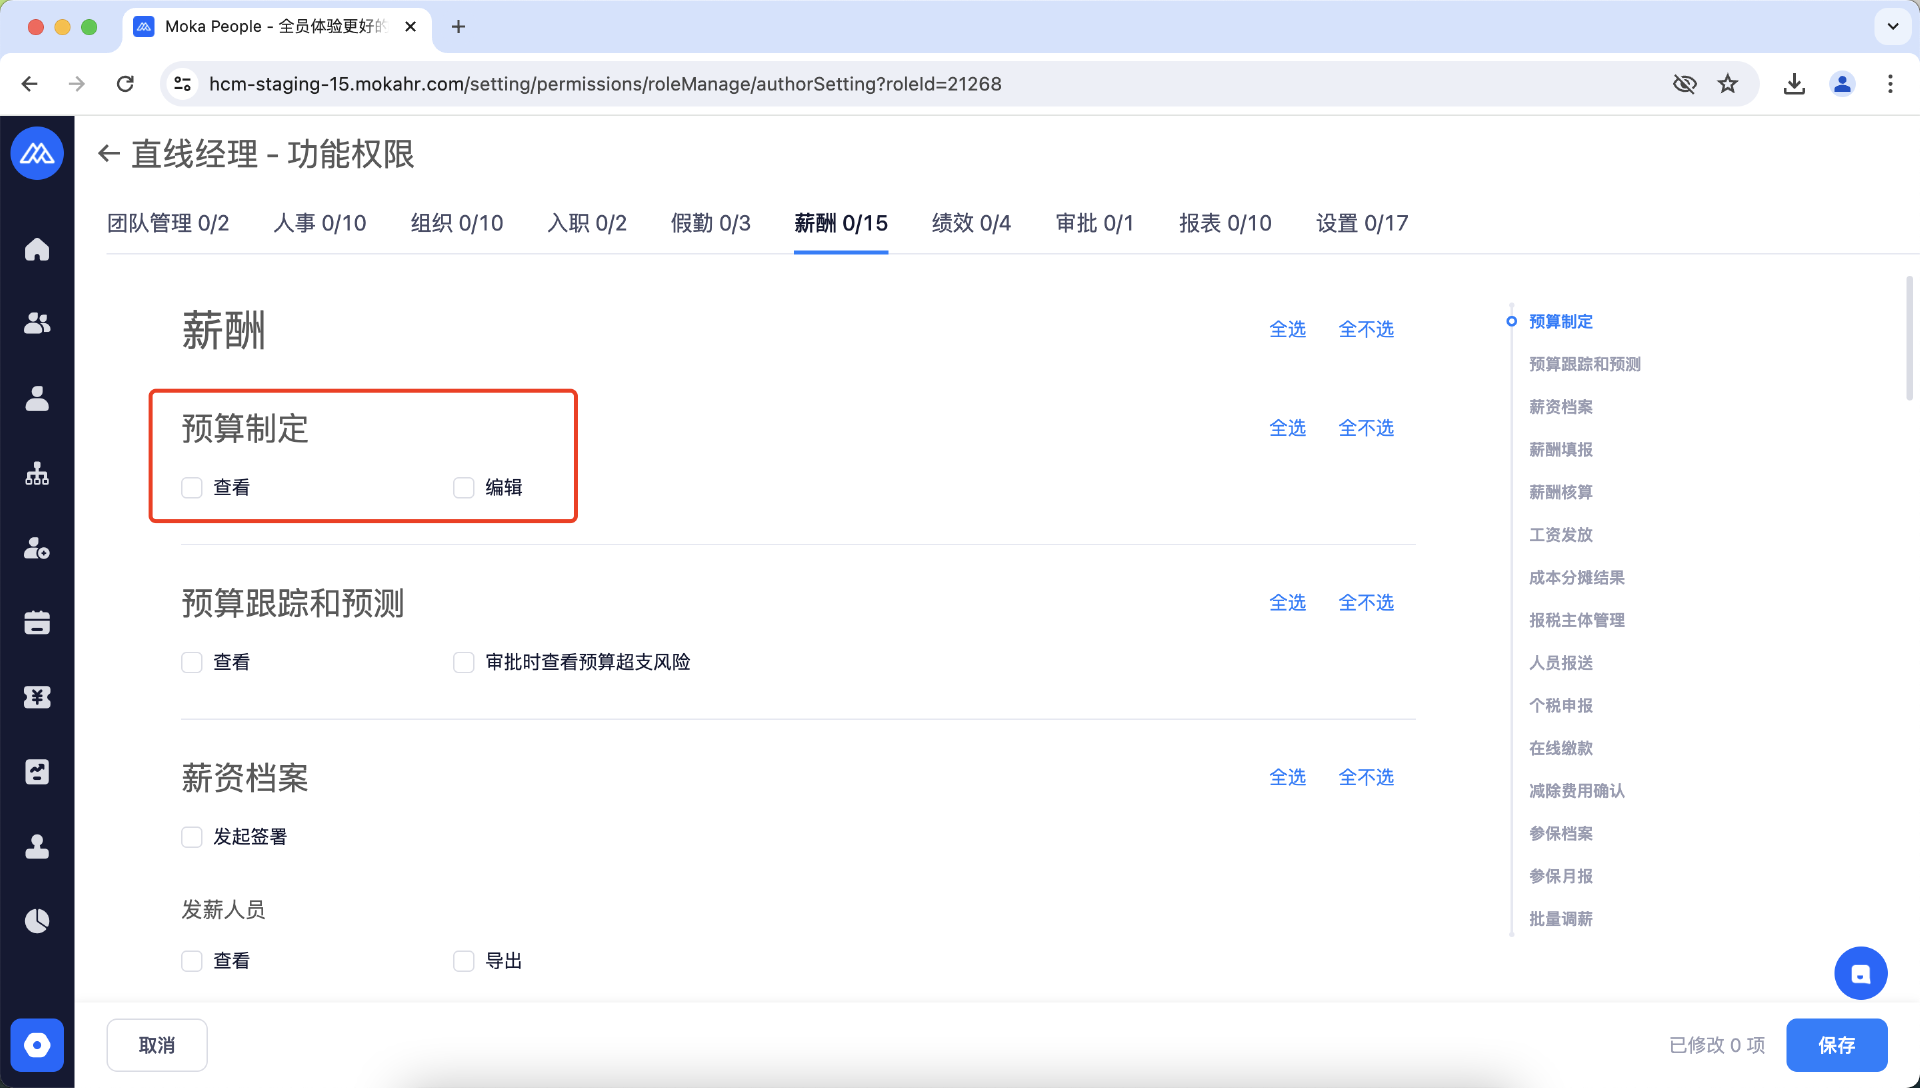Screen dimensions: 1920x1088
Task: Open the attendance calendar icon in sidebar
Action: (x=37, y=622)
